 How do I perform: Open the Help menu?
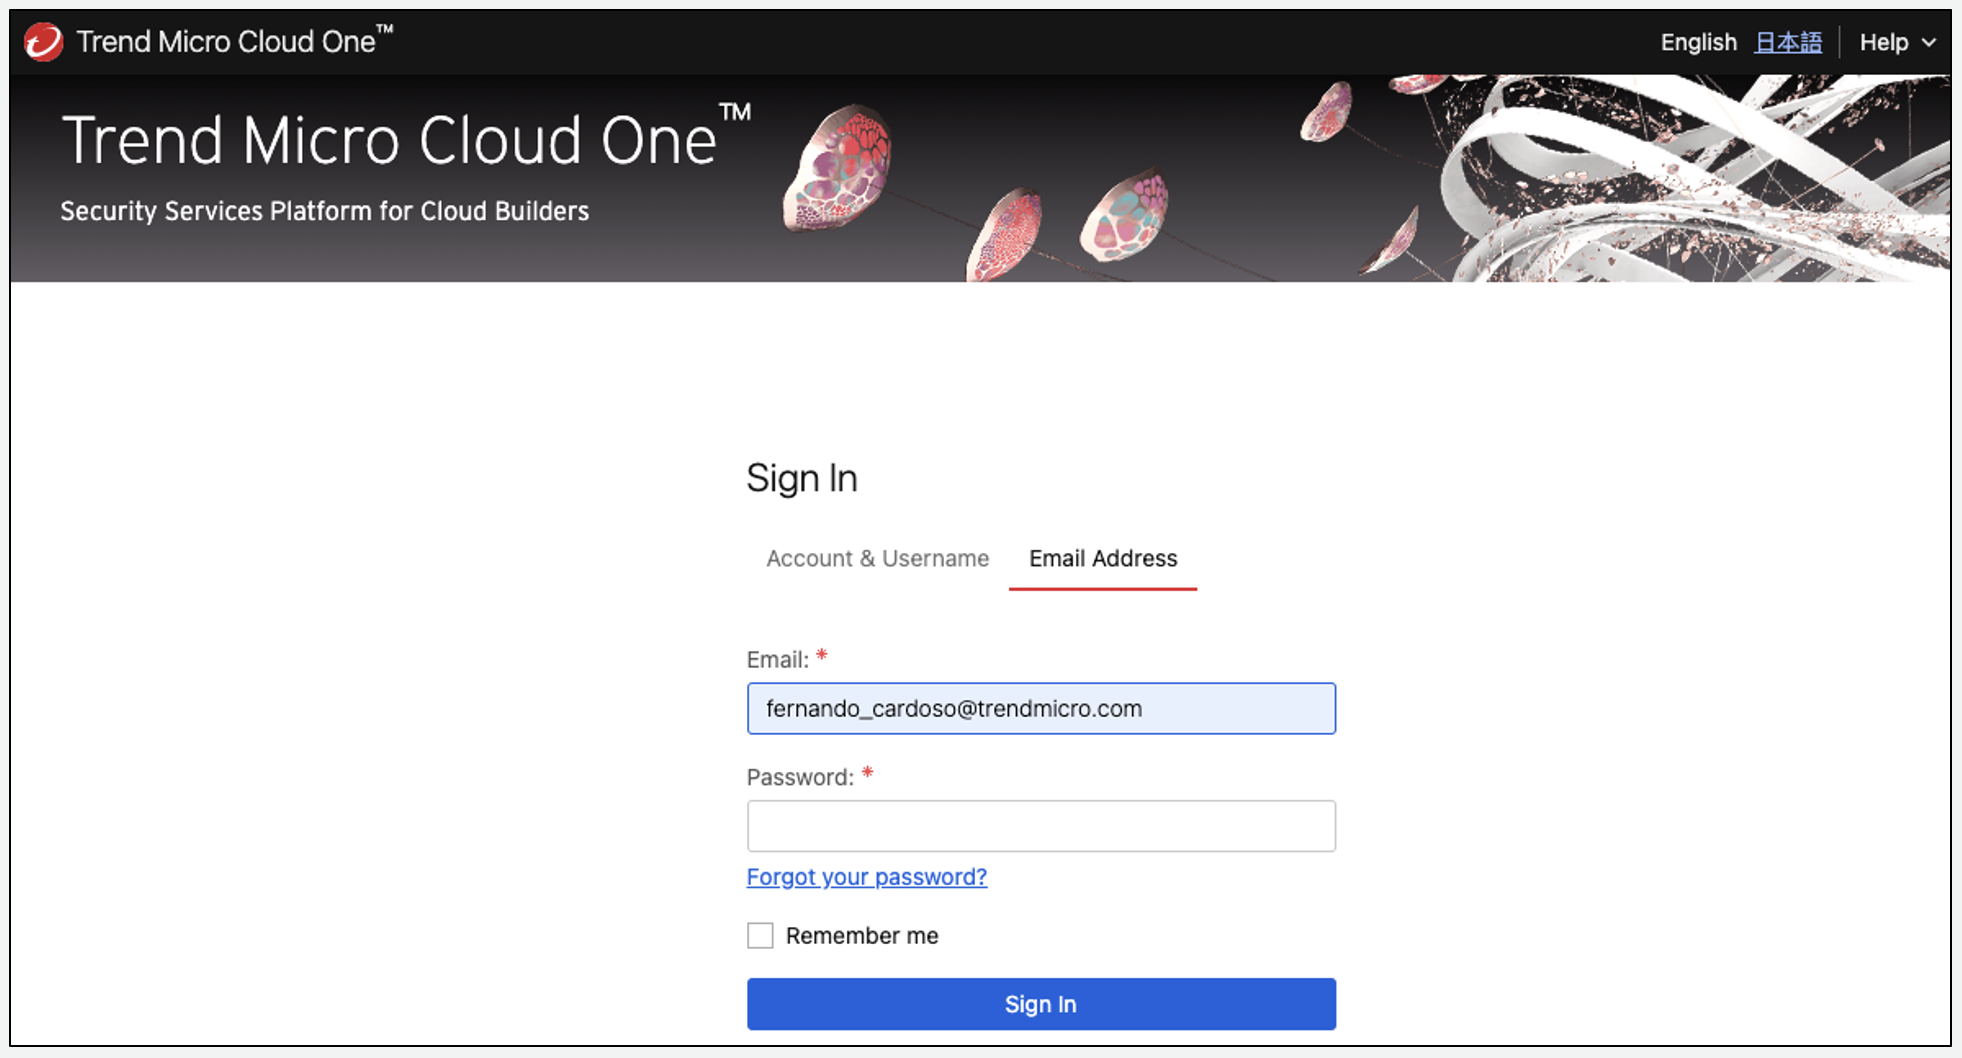click(x=1884, y=42)
